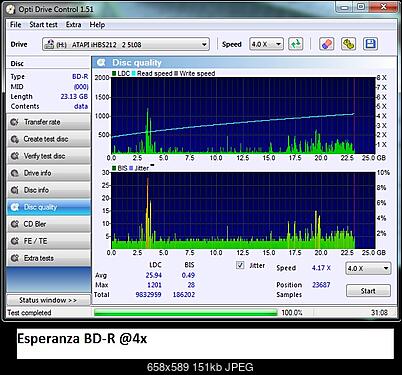Click the BIS max value 28

pos(191,285)
